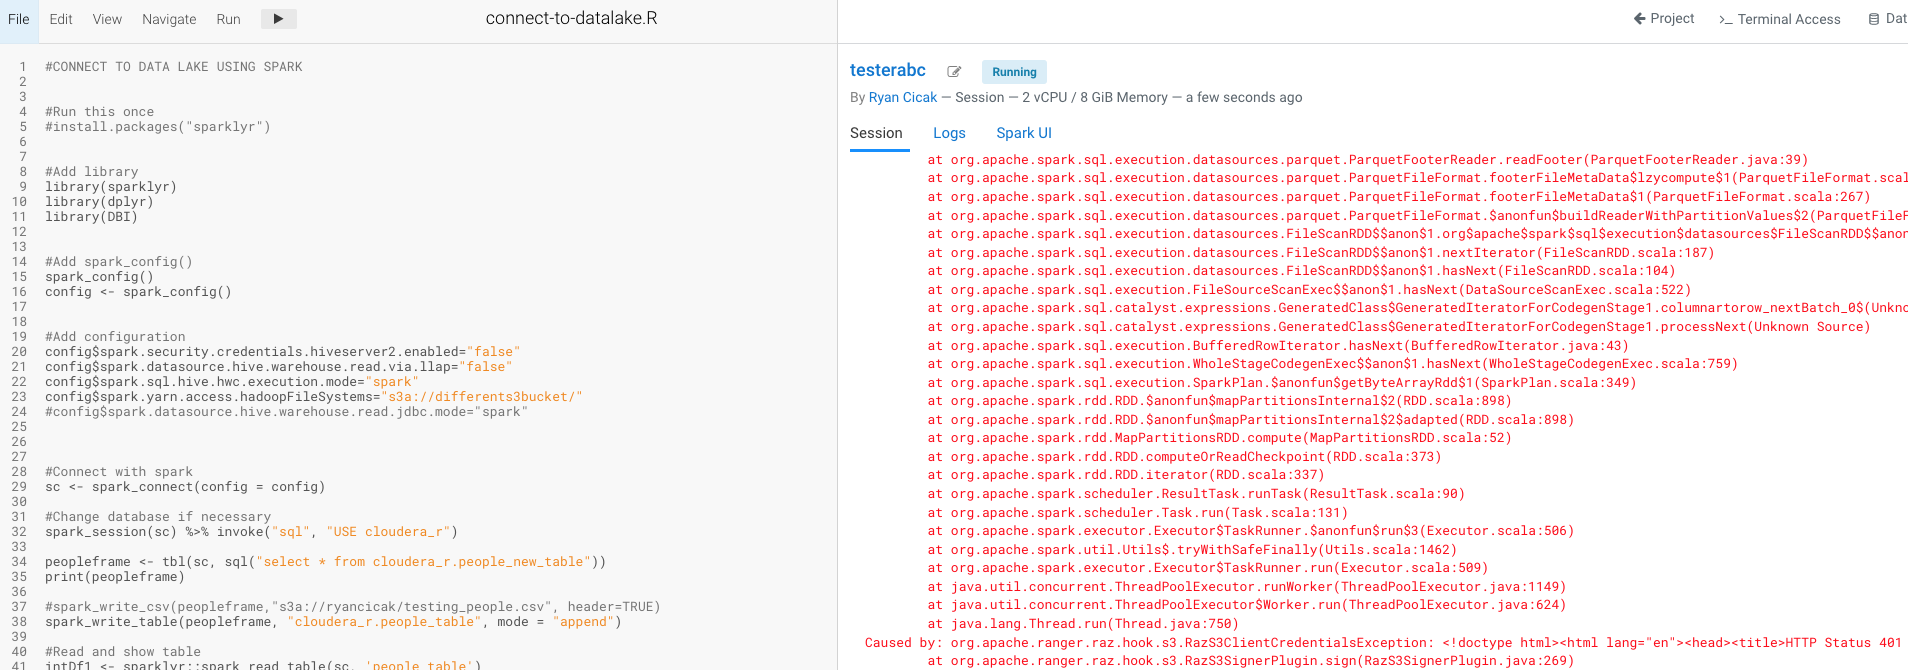This screenshot has width=1908, height=670.
Task: Click the java.lang.Thread.run stack trace line
Action: 1082,624
